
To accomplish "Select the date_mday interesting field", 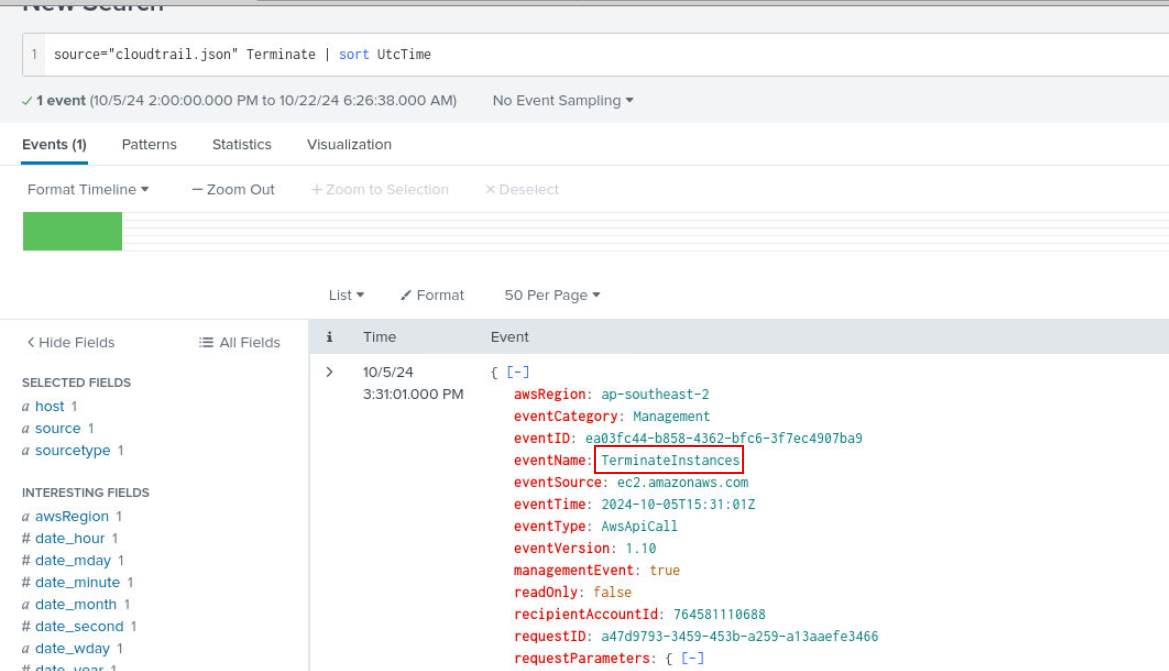I will (x=73, y=561).
